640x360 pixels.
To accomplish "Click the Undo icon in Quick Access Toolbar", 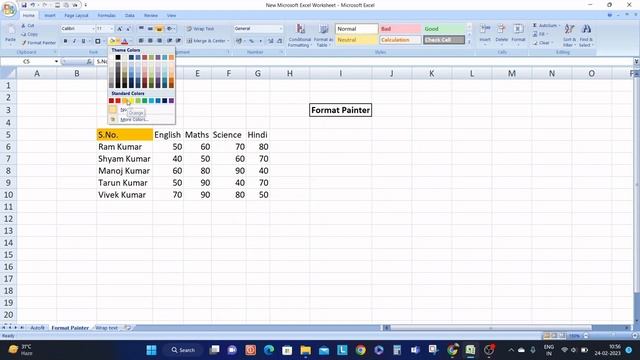I will pos(33,5).
